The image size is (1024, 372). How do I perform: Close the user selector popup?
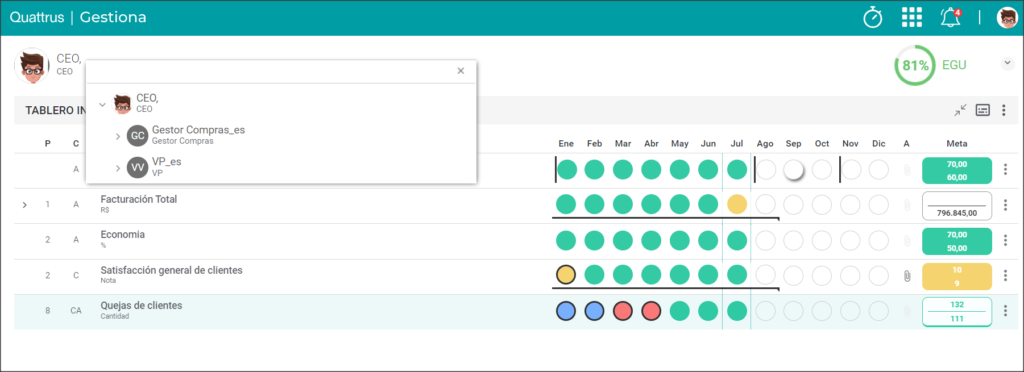tap(460, 70)
